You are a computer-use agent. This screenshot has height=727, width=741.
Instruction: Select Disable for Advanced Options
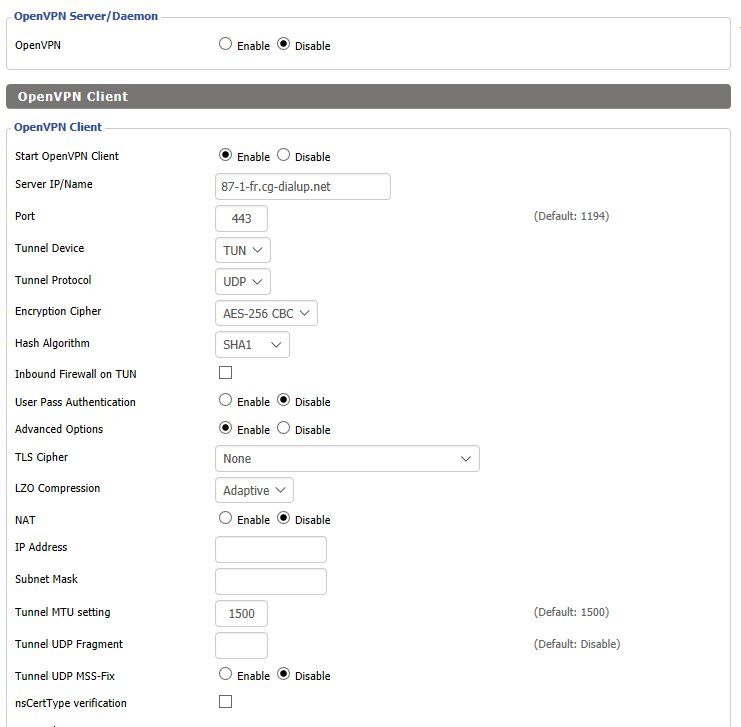(x=283, y=428)
